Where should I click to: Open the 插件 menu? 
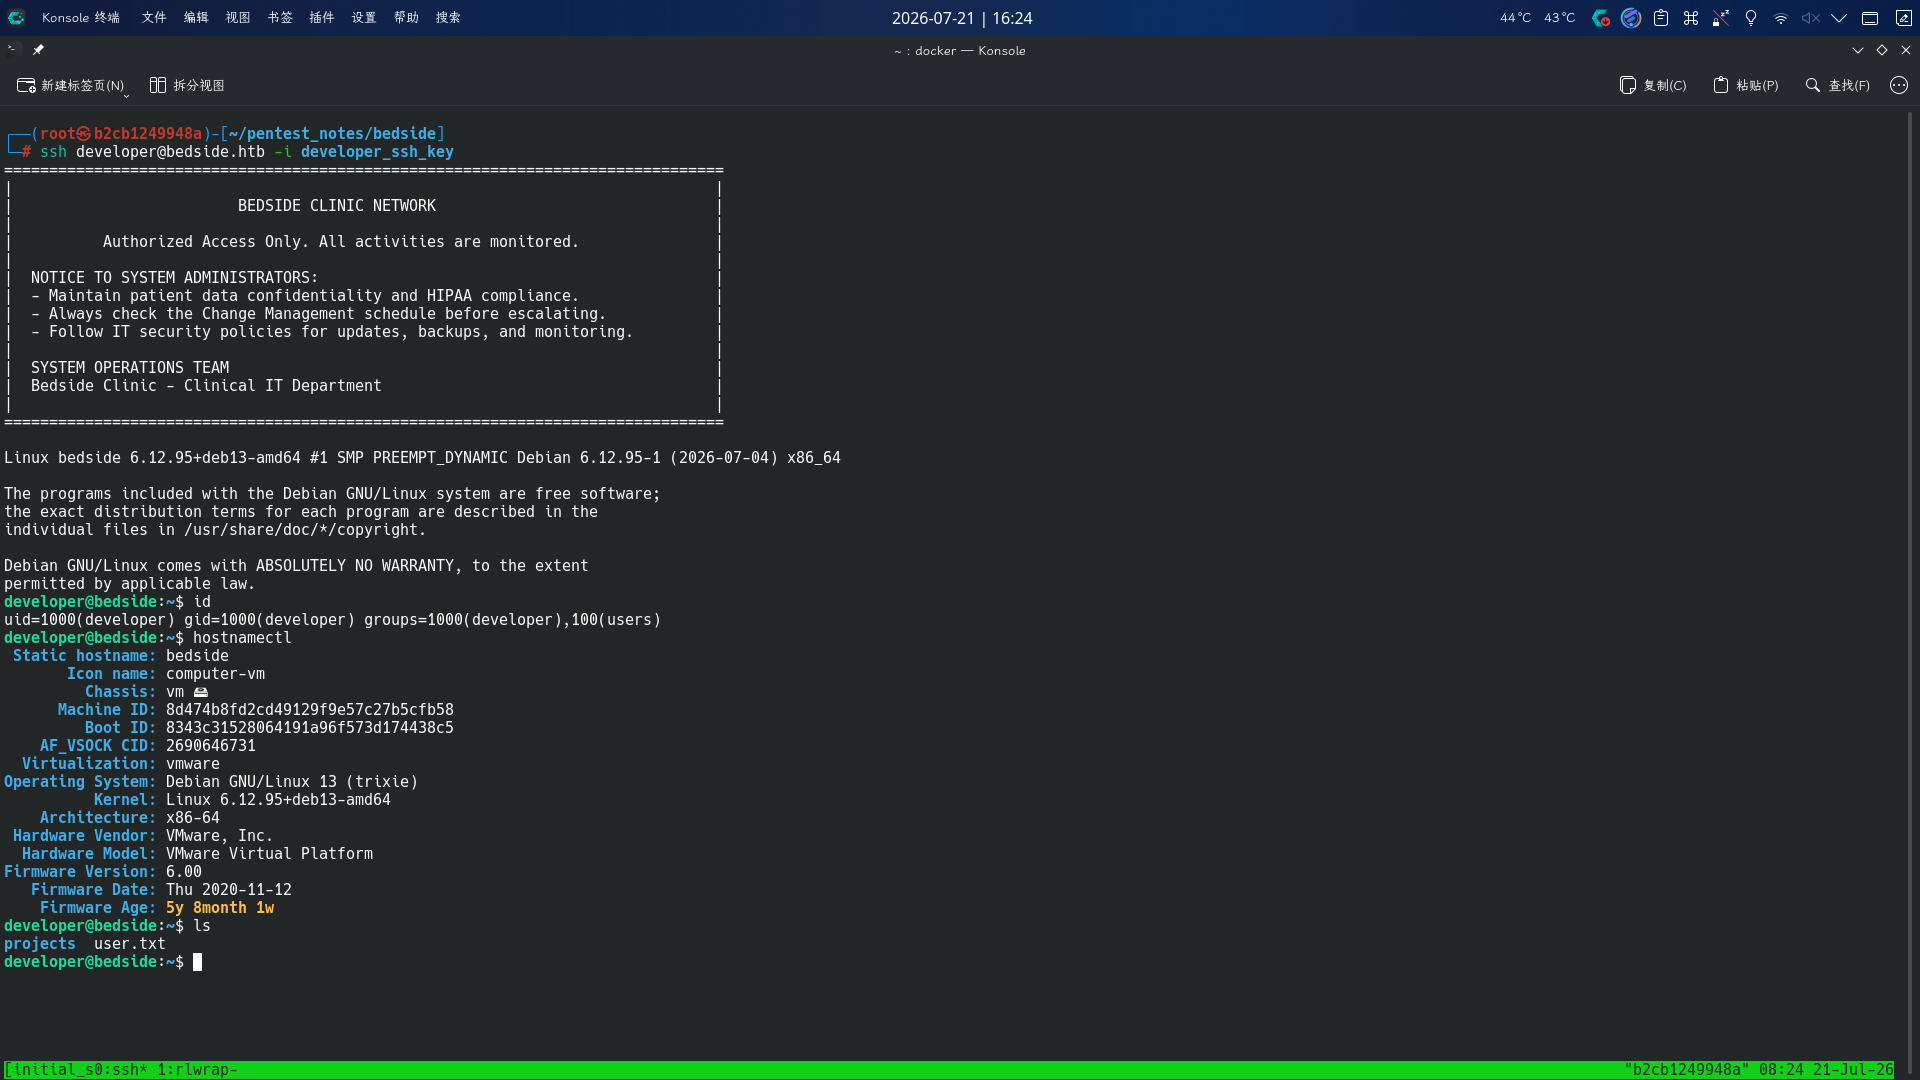322,18
